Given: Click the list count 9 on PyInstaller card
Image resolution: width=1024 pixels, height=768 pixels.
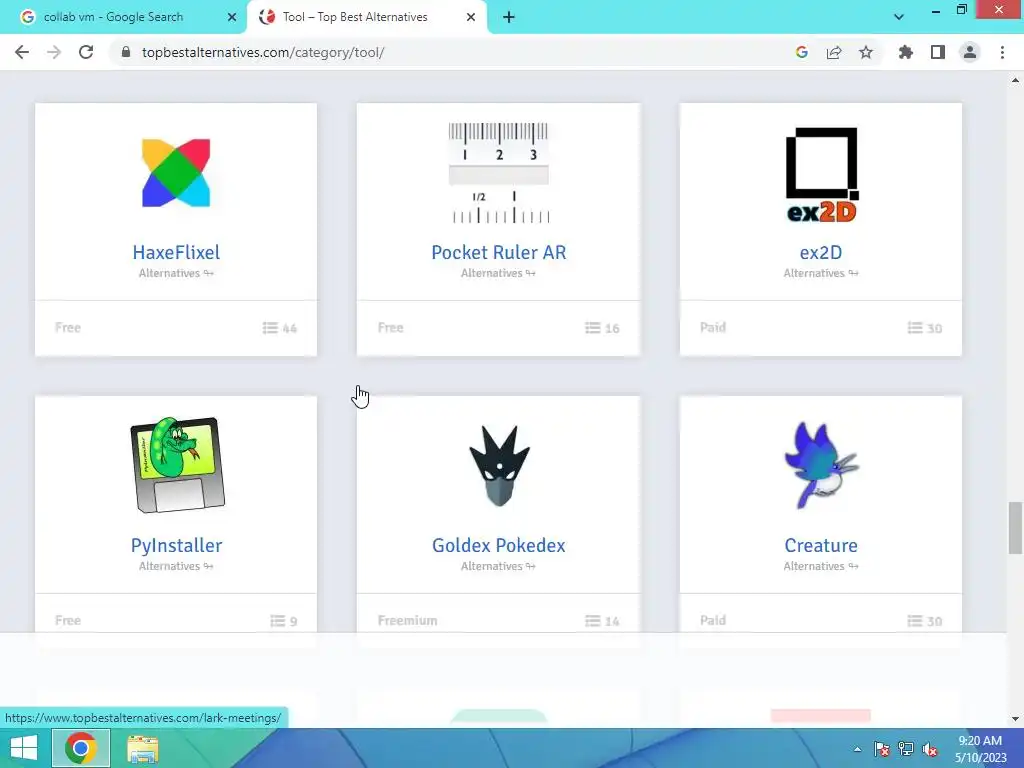Looking at the screenshot, I should [283, 621].
